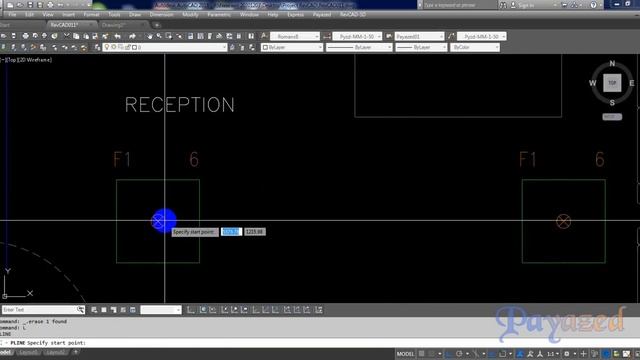Open the Dimension menu

(162, 14)
